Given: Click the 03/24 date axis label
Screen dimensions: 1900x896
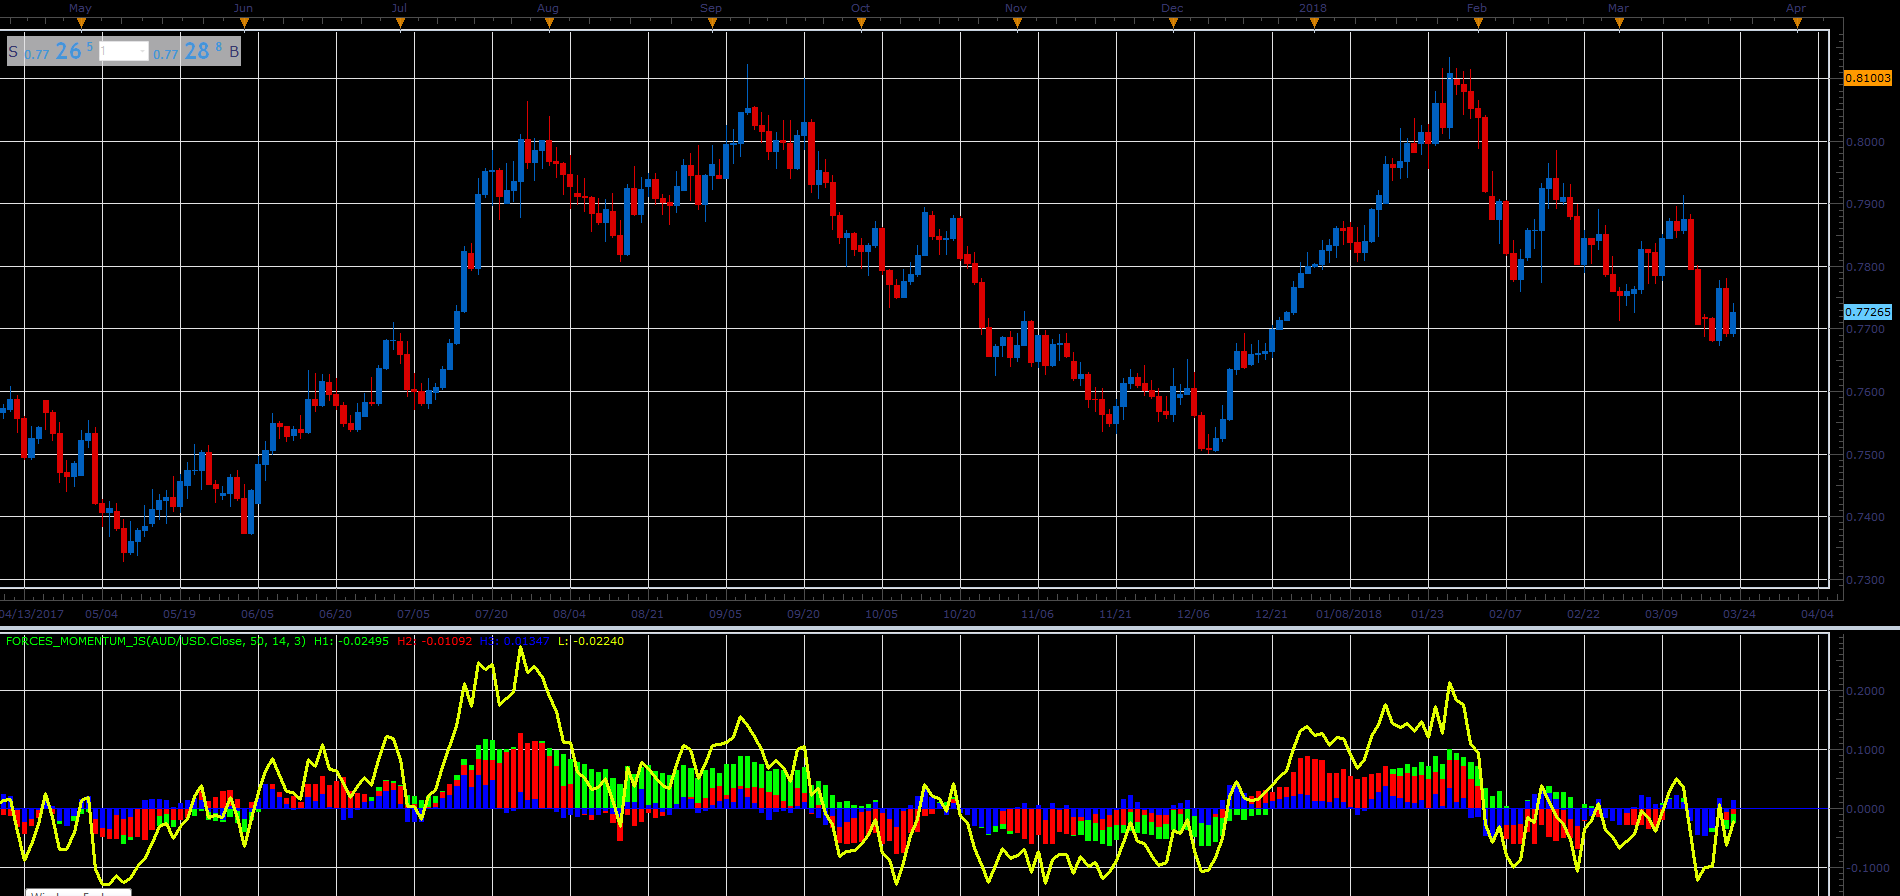Looking at the screenshot, I should coord(1739,614).
